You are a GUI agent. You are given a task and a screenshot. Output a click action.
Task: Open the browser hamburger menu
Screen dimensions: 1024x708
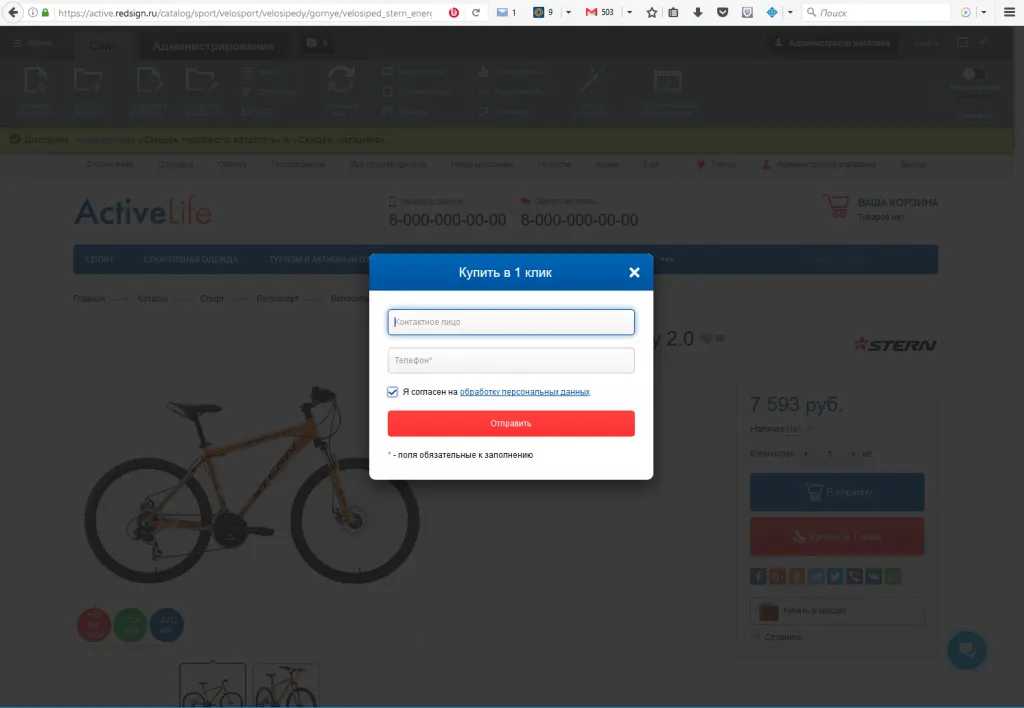(1009, 12)
